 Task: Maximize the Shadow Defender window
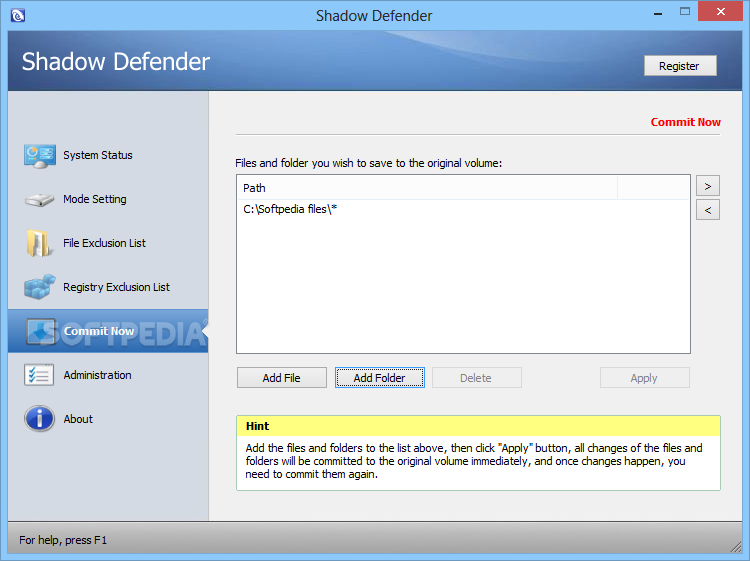click(x=685, y=12)
